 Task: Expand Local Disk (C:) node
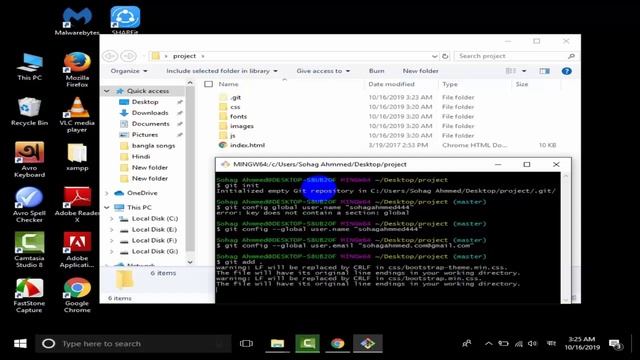[x=112, y=219]
